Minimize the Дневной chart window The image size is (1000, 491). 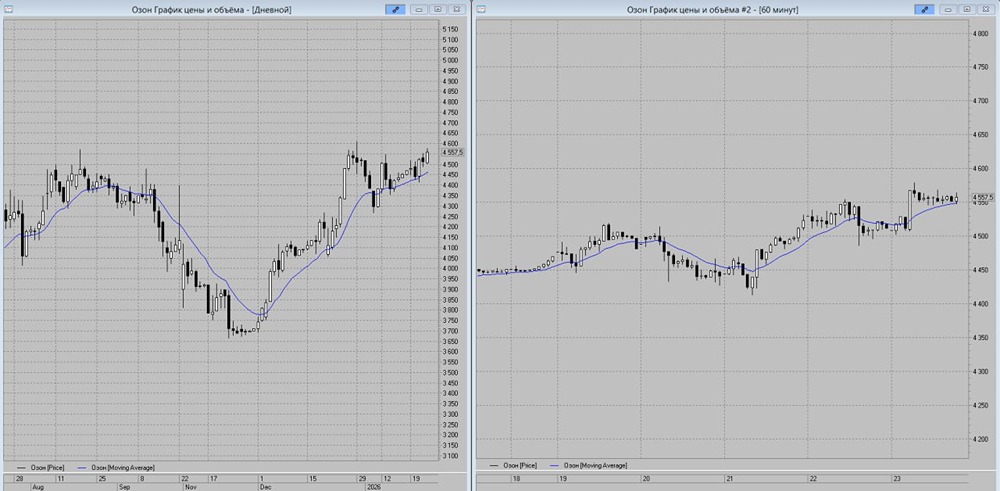click(x=419, y=9)
